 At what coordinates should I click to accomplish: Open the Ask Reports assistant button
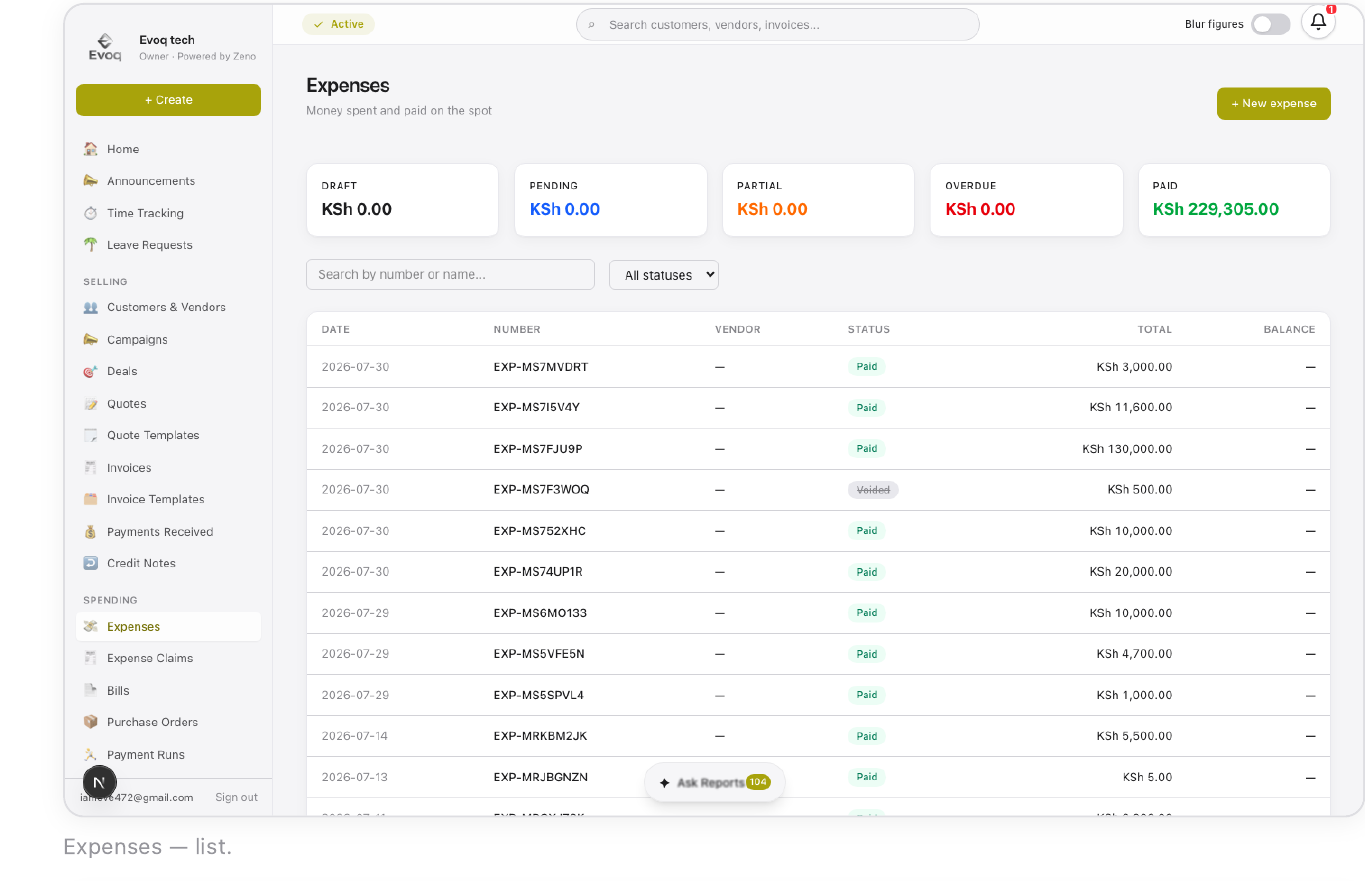pos(715,783)
